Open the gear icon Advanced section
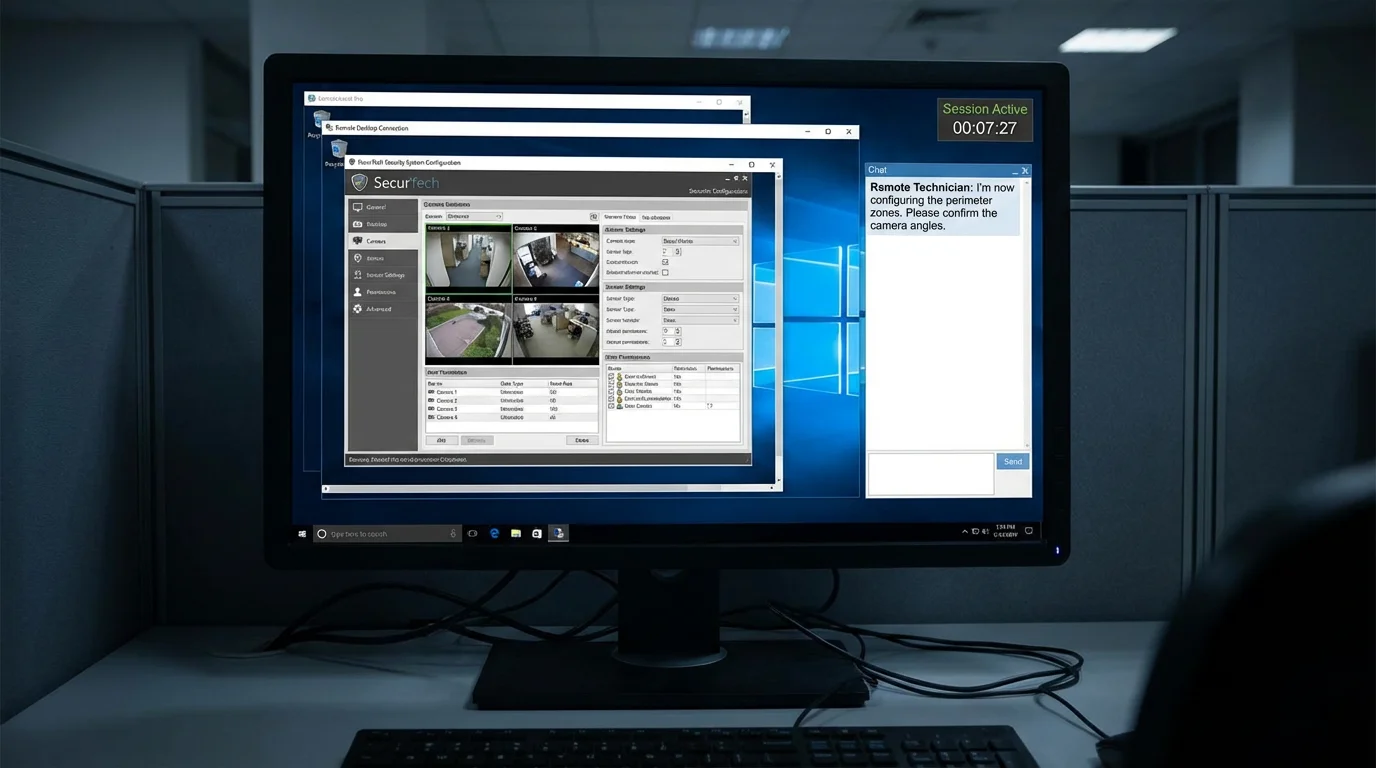The width and height of the screenshot is (1376, 768). tap(358, 309)
